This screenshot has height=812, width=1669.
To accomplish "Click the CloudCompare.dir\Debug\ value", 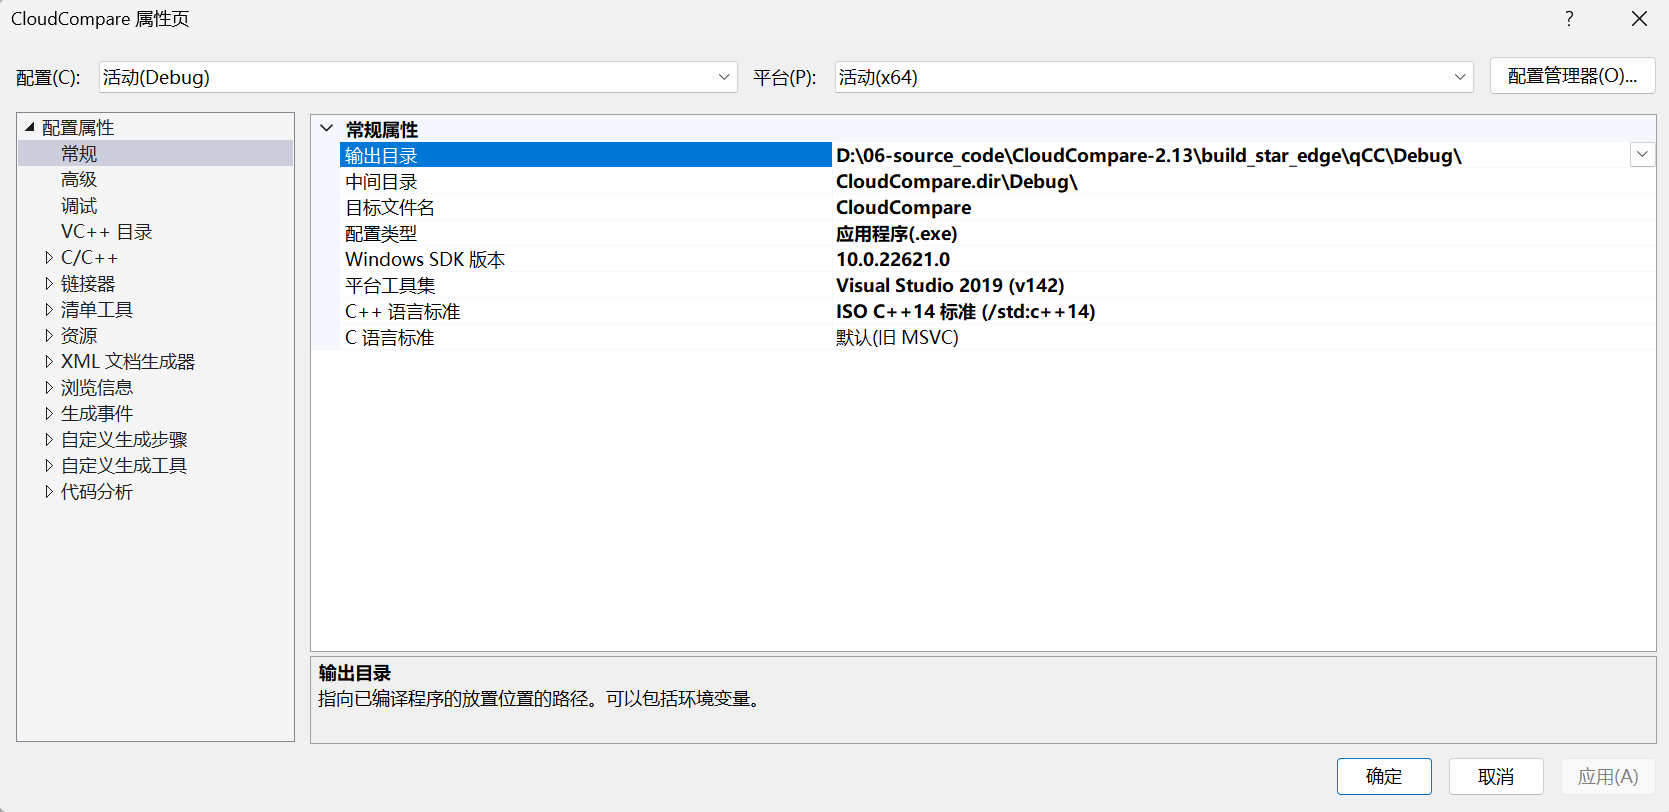I will point(956,181).
